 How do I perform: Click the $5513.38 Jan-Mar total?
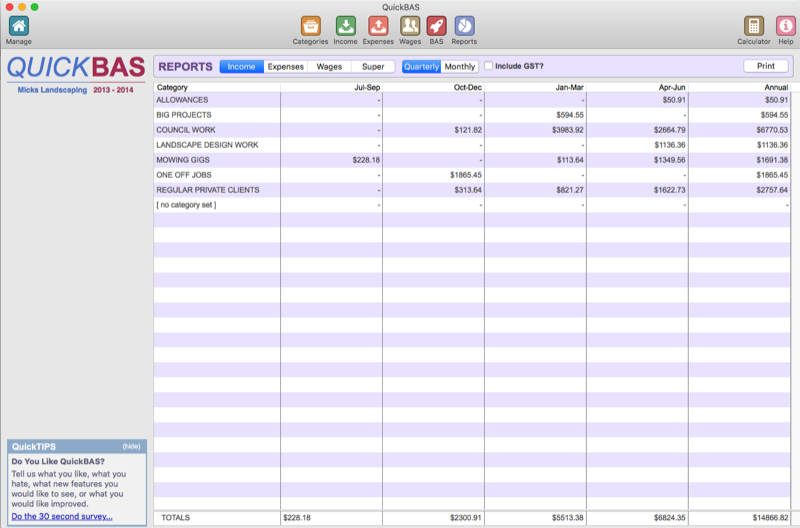(567, 517)
